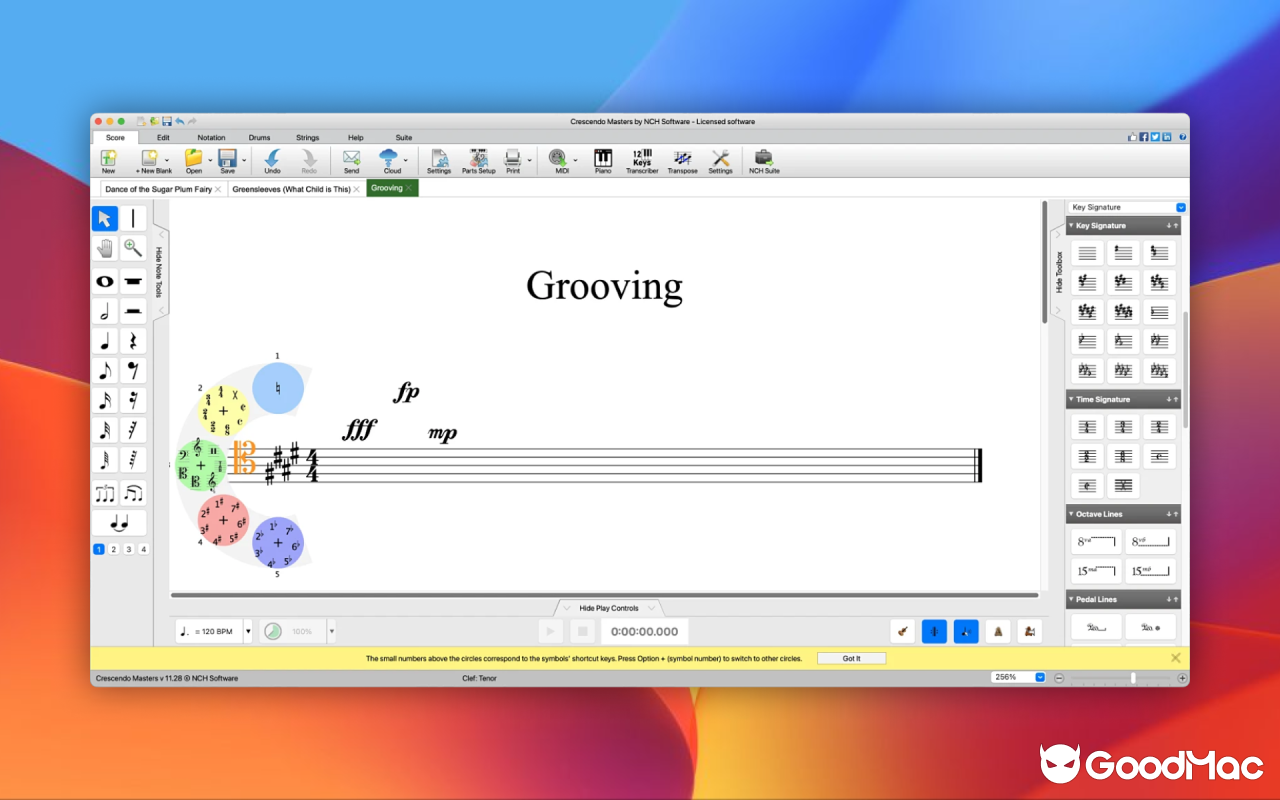Select the Hand pan tool
1280x800 pixels.
pyautogui.click(x=104, y=247)
